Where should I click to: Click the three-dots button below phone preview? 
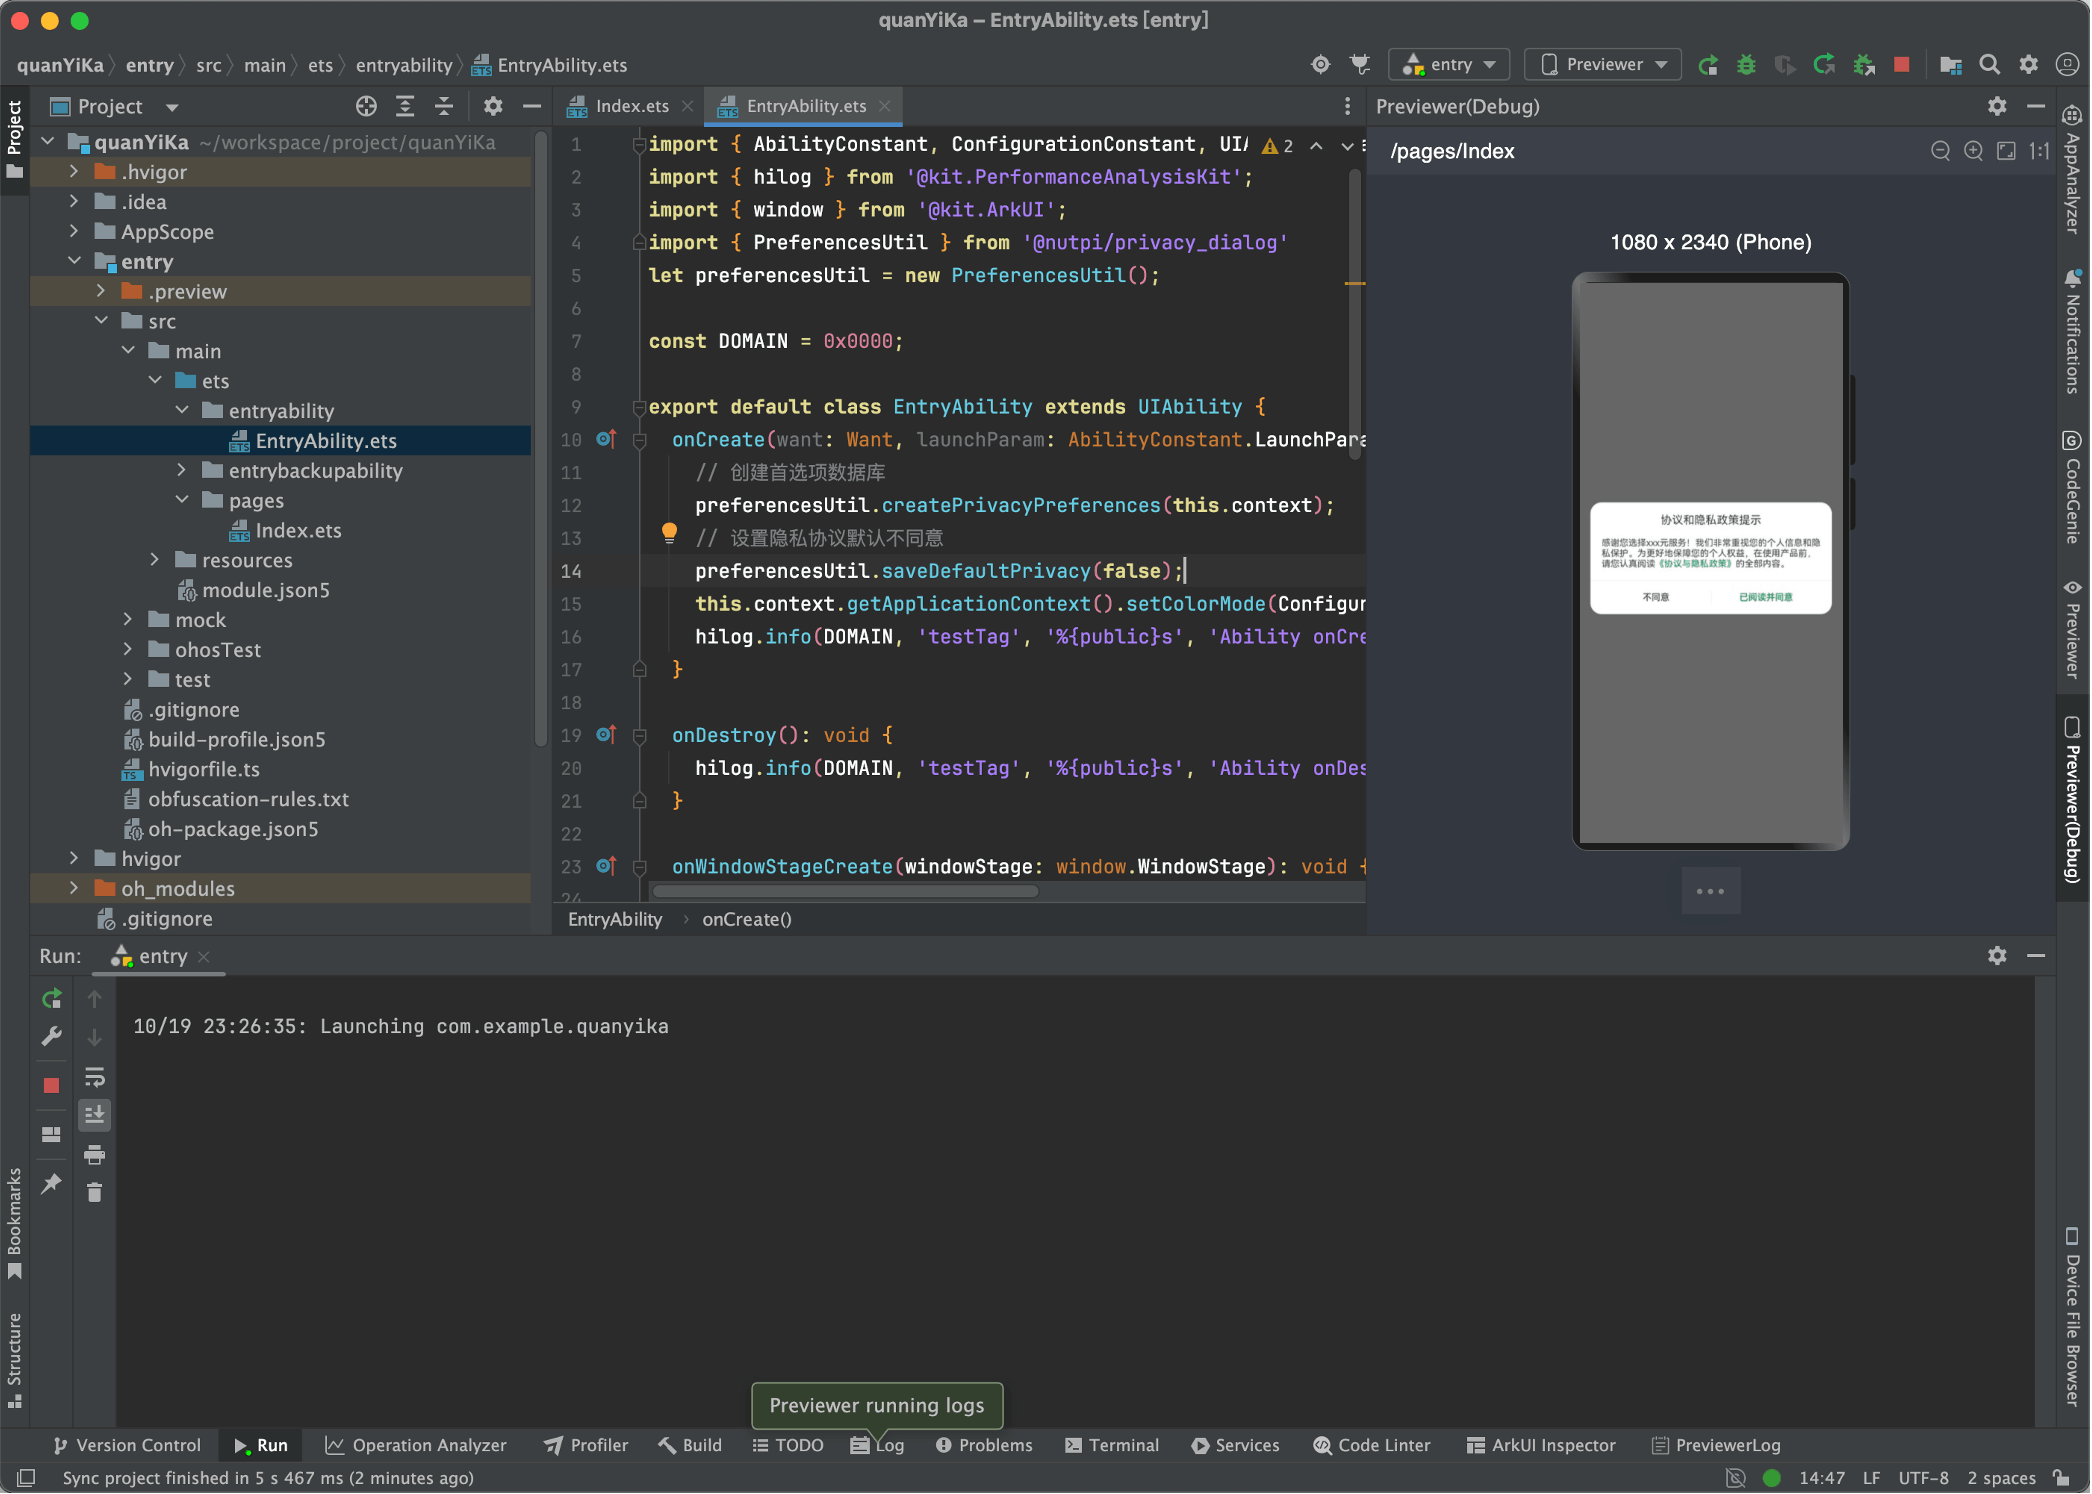[1710, 891]
